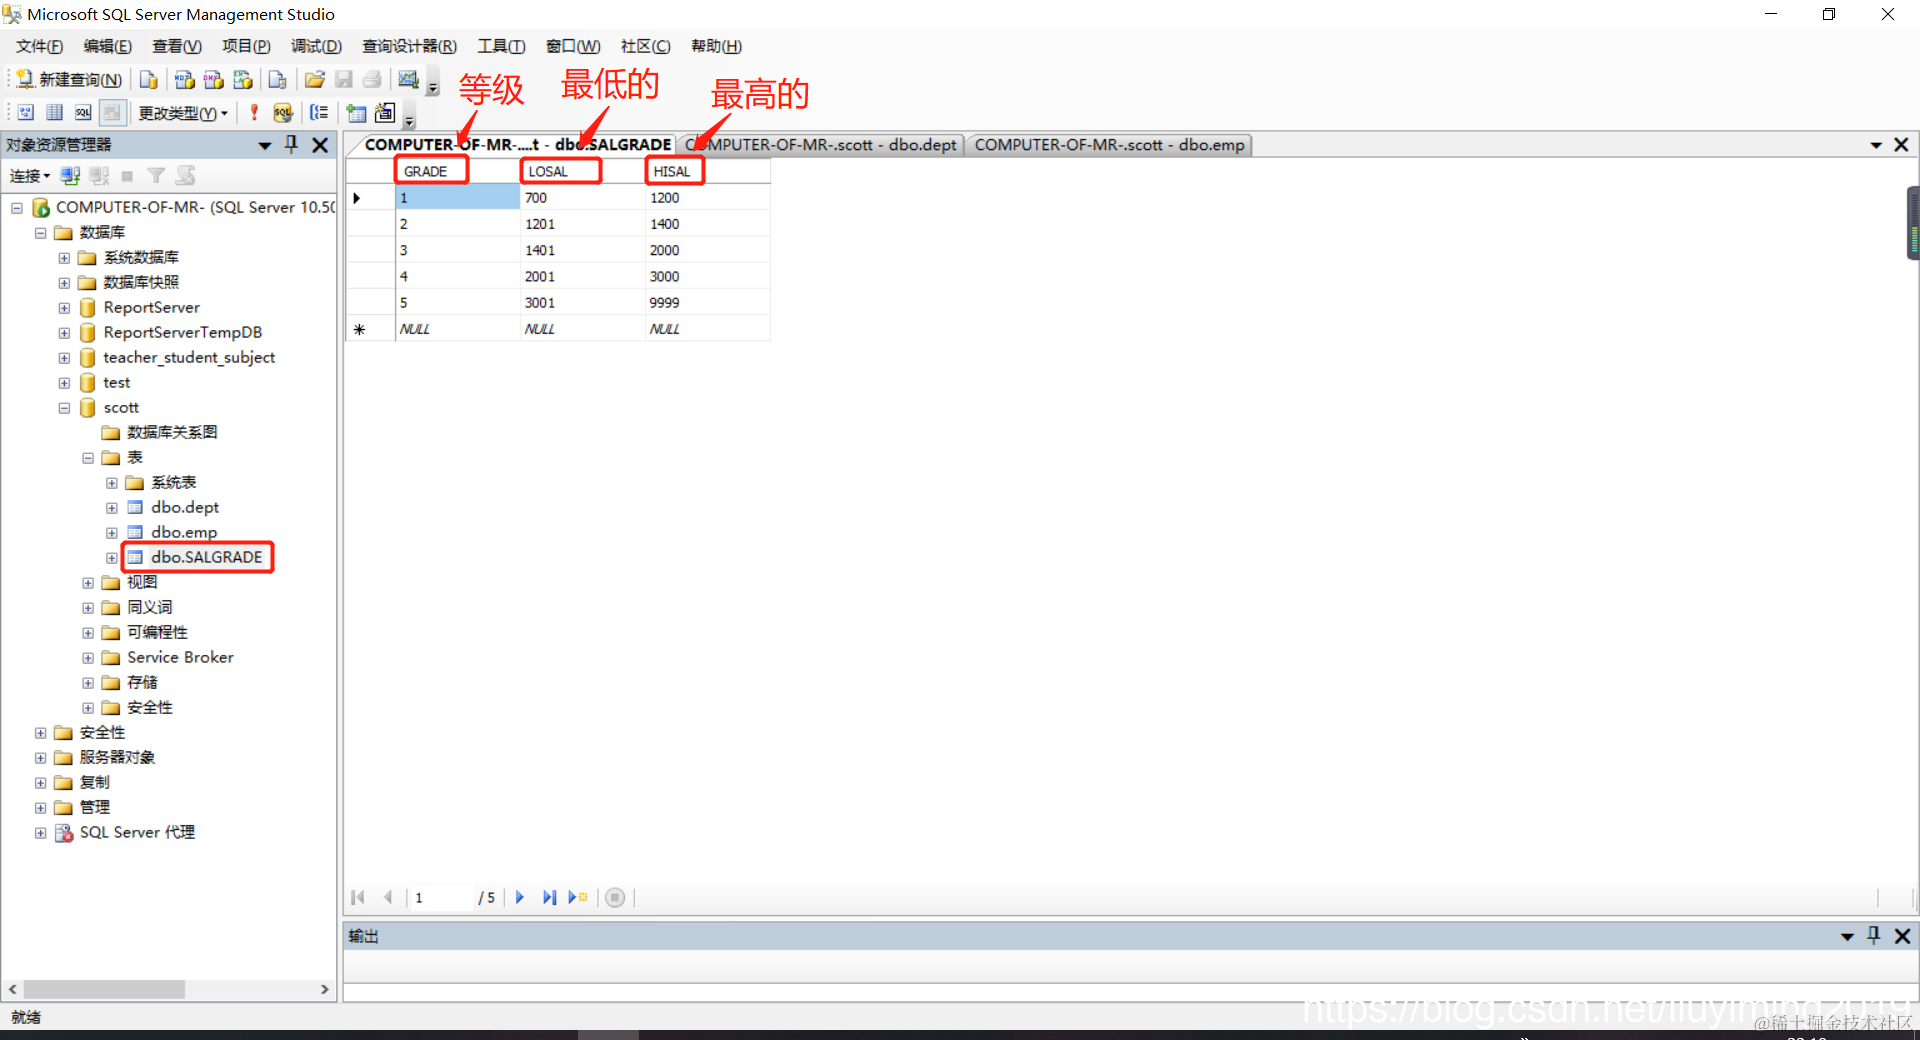
Task: Open the Activity Monitor icon
Action: click(408, 80)
